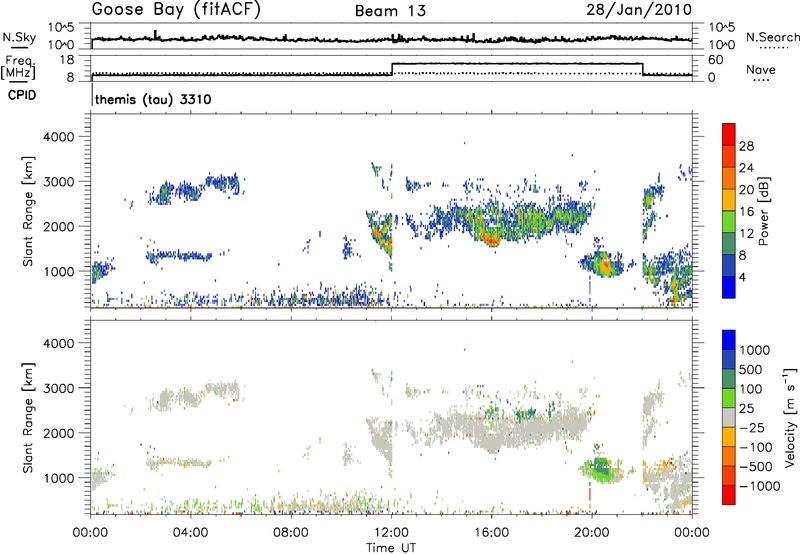
Task: Click the 'Slant Range [km]' label of the velocity panel
Action: coord(28,417)
